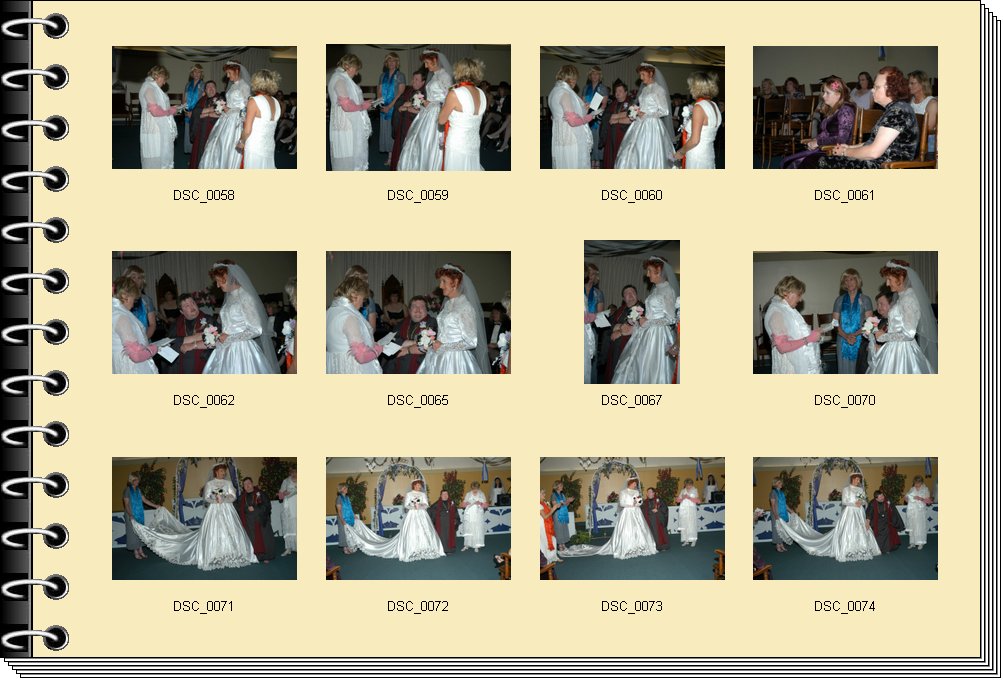The width and height of the screenshot is (1003, 680).
Task: View the DSC_0061 seated guests photo
Action: click(x=845, y=107)
